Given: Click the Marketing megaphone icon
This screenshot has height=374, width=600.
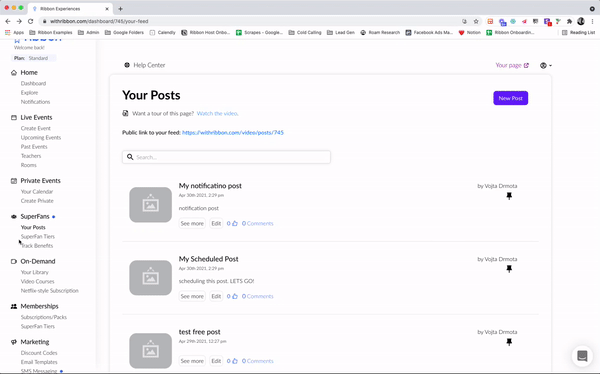Looking at the screenshot, I should (x=14, y=342).
